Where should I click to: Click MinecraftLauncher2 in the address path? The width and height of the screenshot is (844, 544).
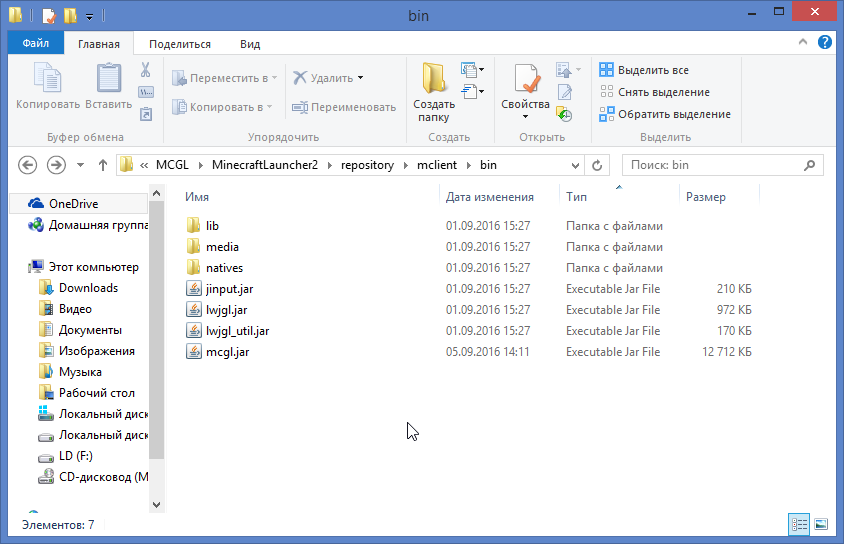click(x=265, y=165)
